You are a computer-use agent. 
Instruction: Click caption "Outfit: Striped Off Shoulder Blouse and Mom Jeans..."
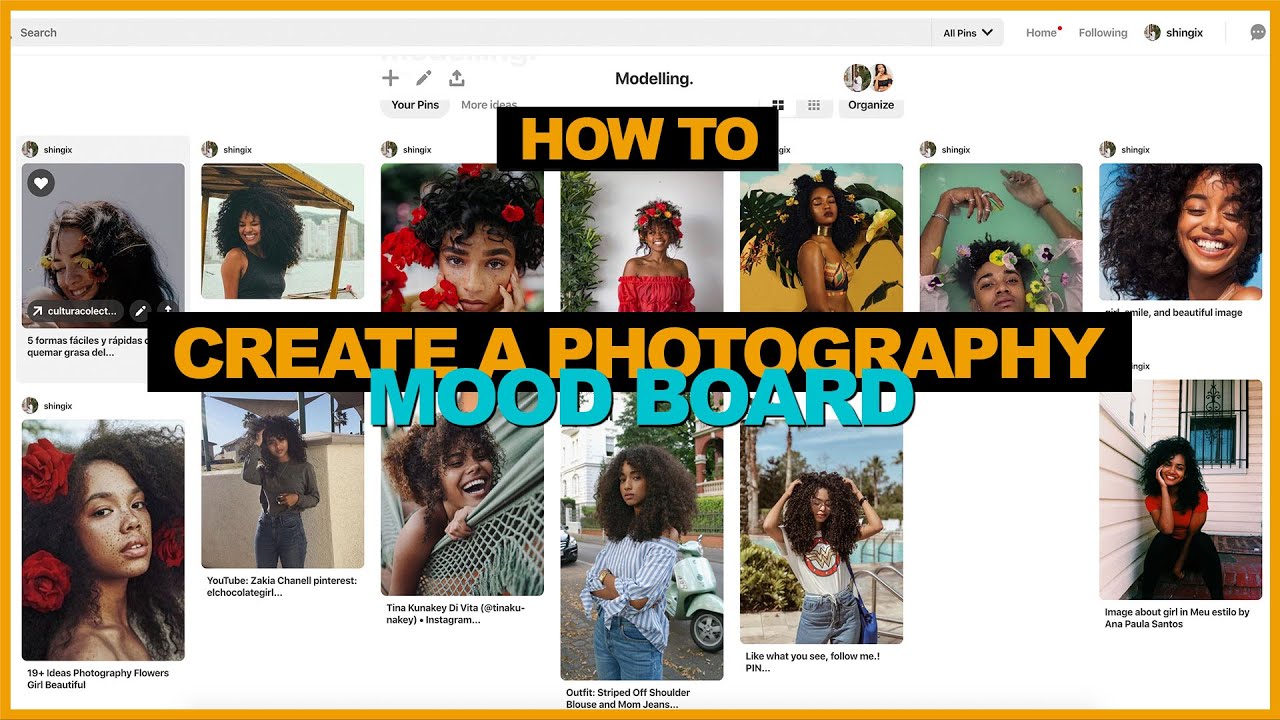[x=628, y=698]
